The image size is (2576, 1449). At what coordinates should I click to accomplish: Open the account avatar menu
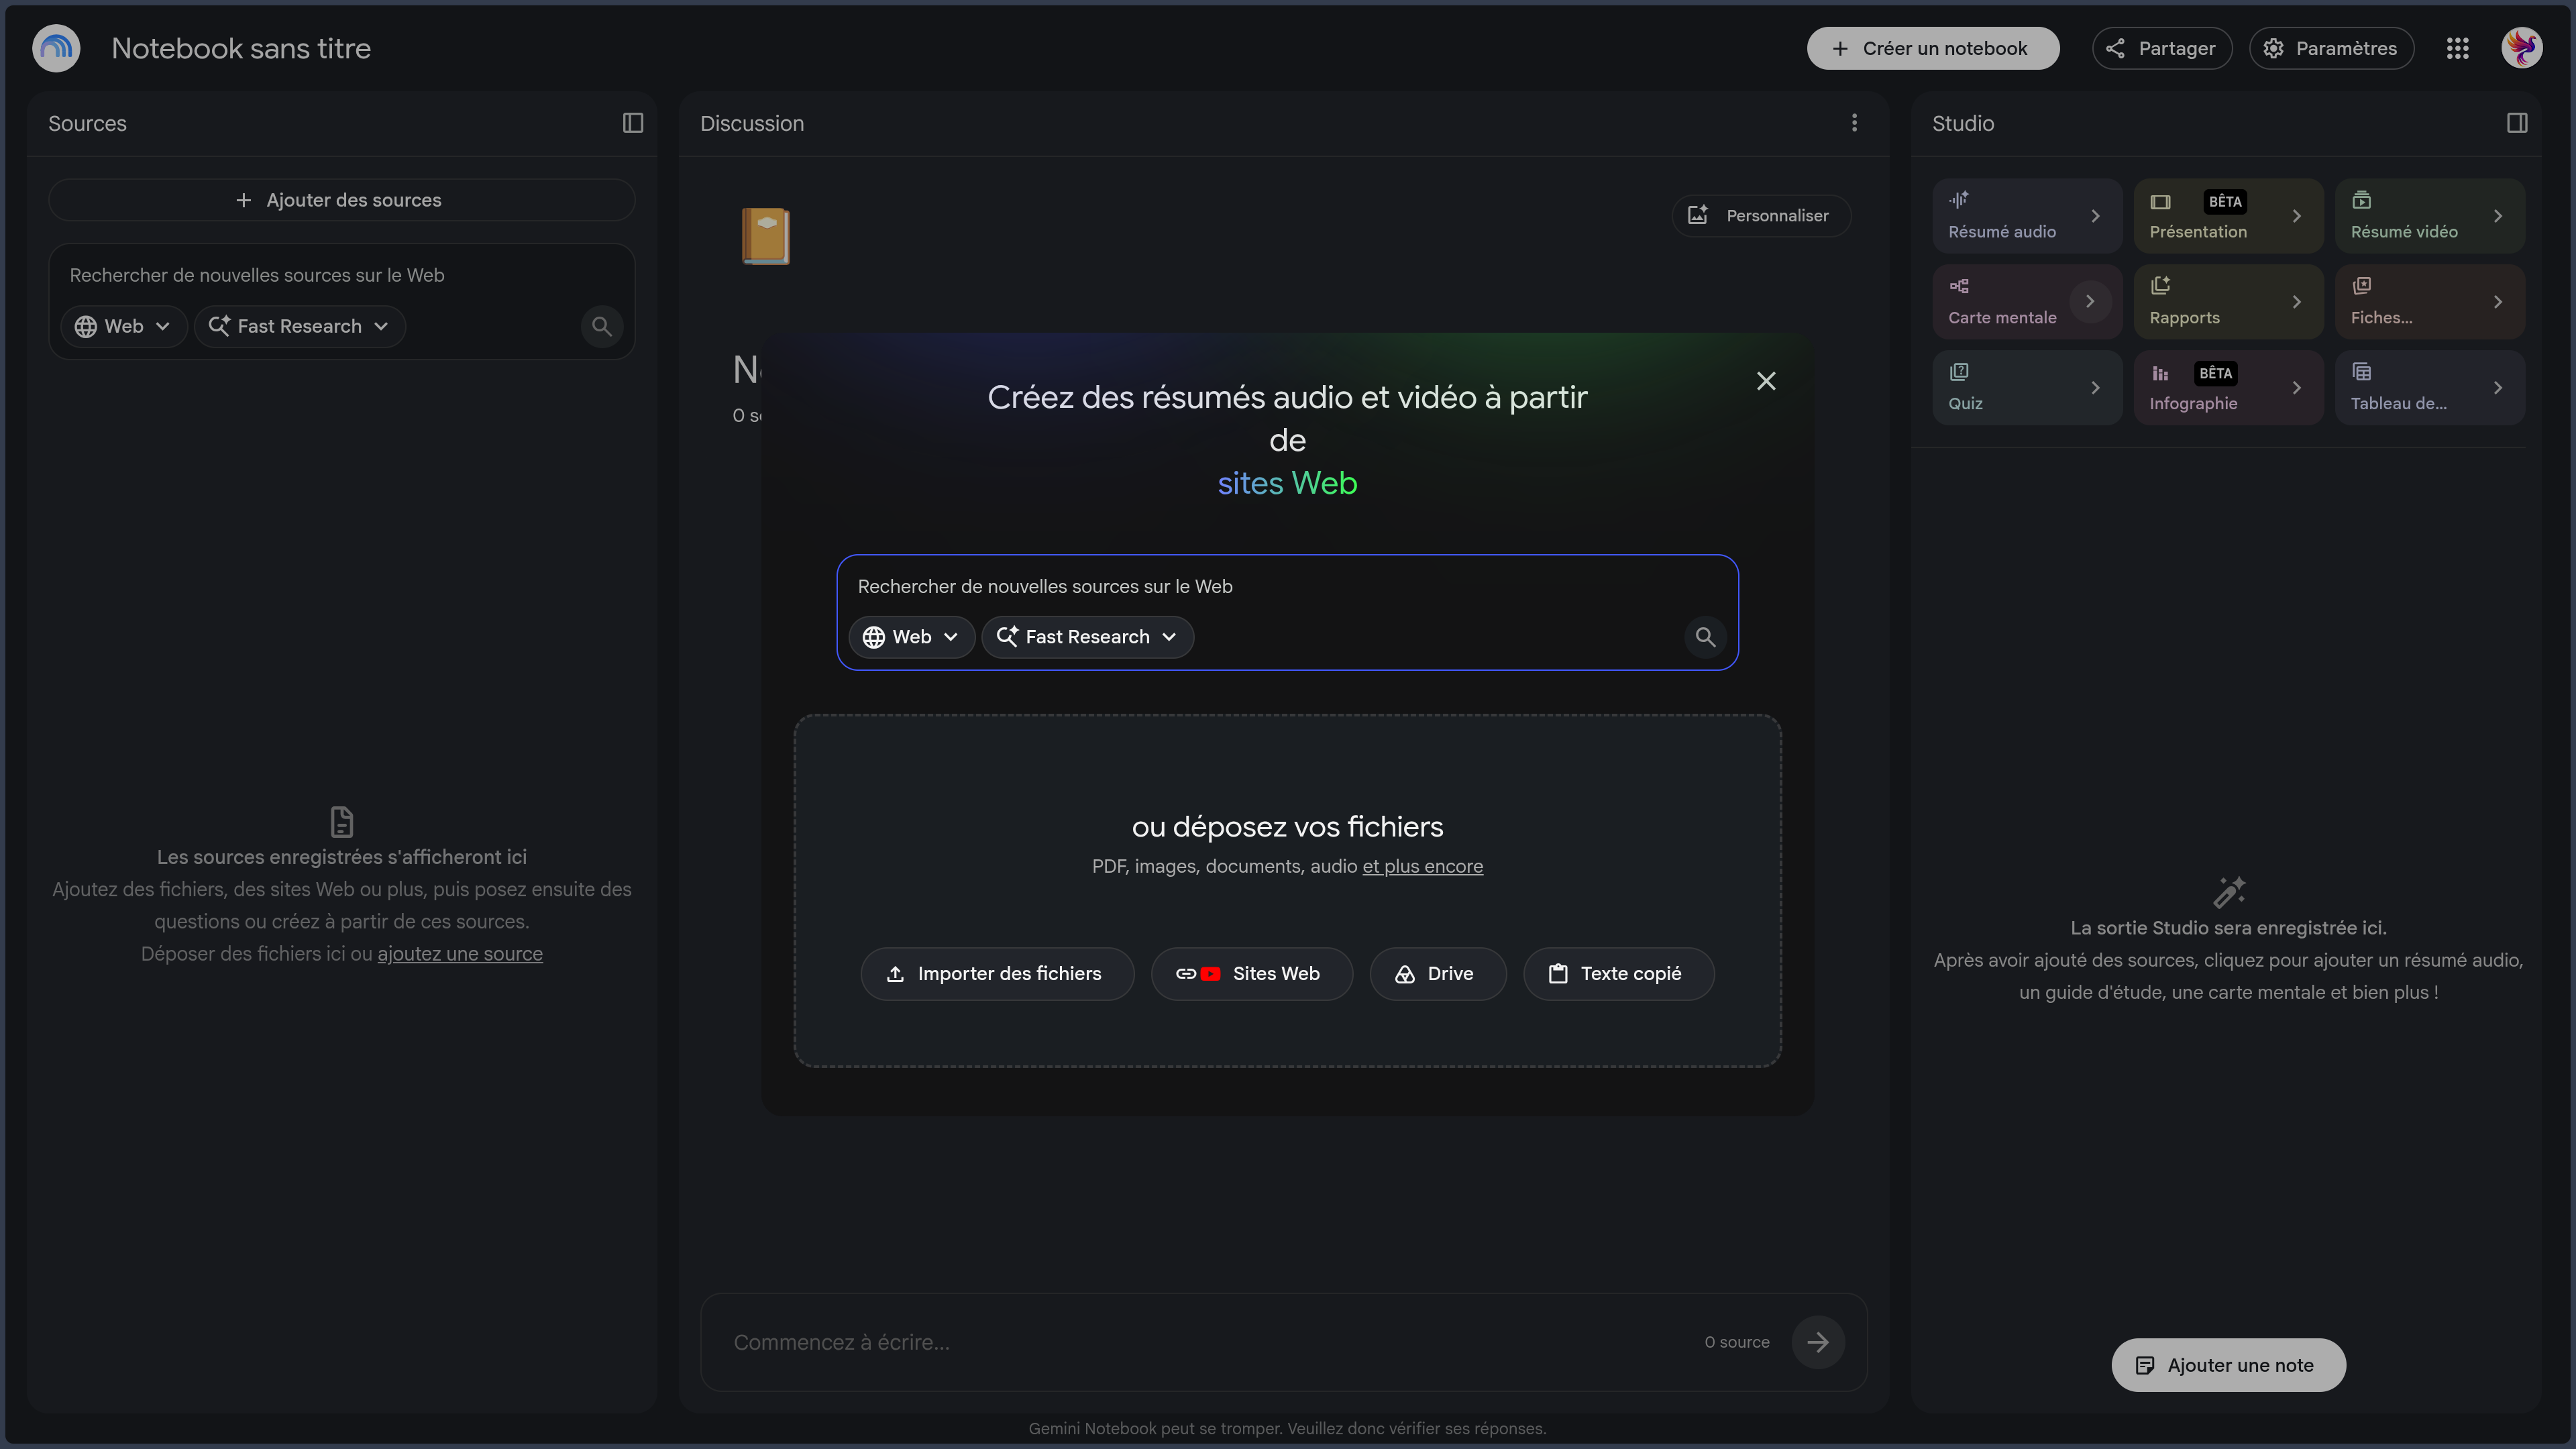pos(2522,48)
